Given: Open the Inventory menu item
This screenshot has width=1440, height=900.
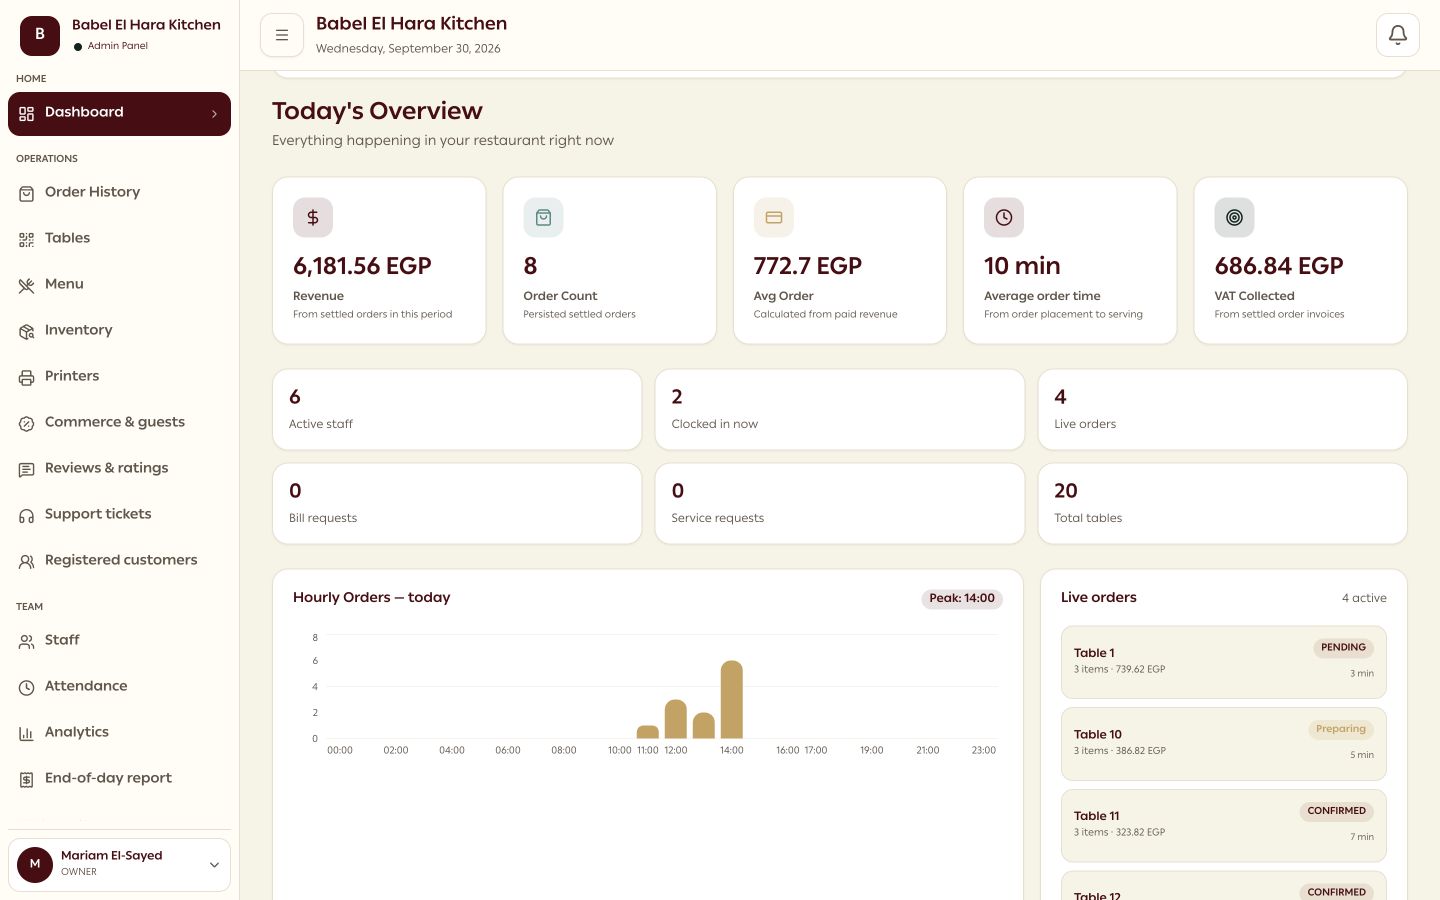Looking at the screenshot, I should click(119, 330).
